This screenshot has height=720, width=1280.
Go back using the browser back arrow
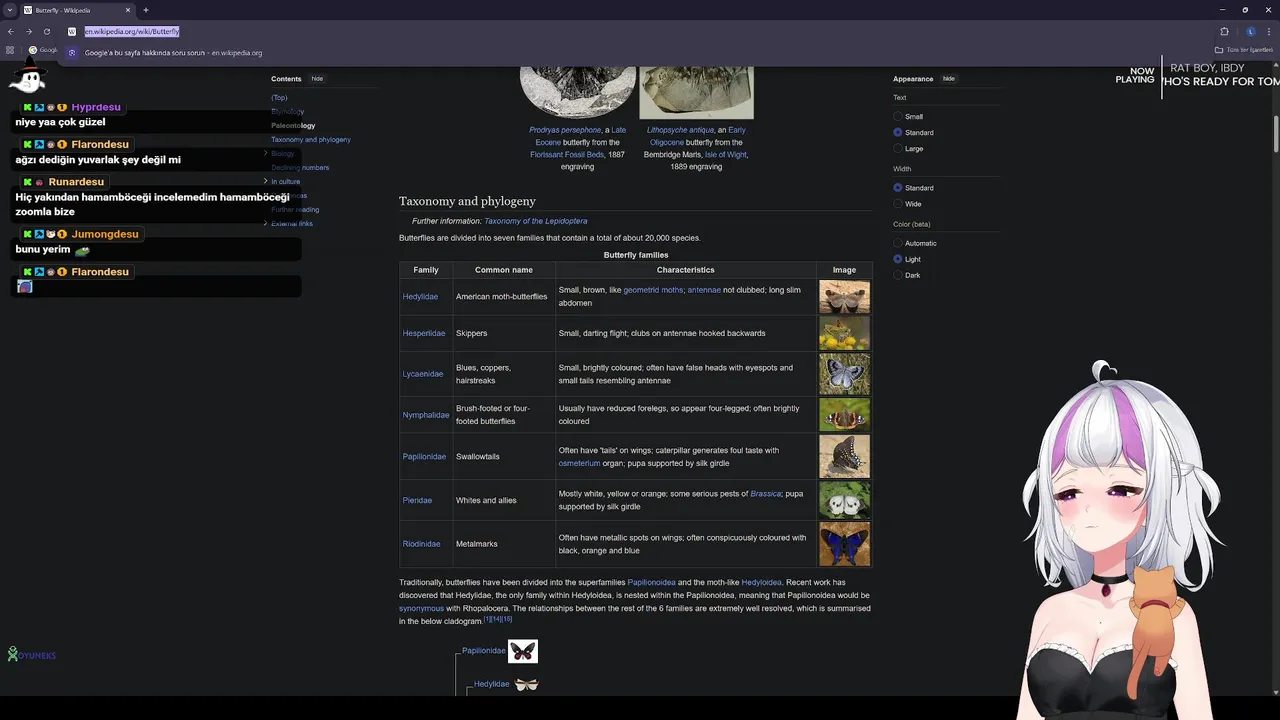(x=10, y=32)
